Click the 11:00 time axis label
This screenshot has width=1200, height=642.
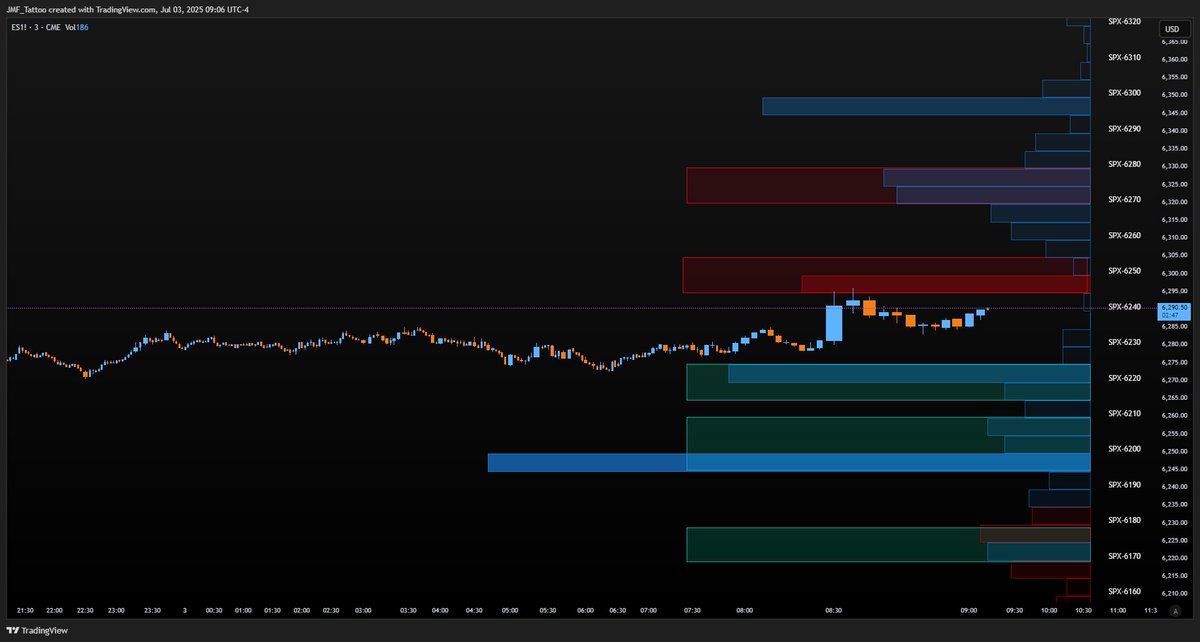[x=1118, y=610]
